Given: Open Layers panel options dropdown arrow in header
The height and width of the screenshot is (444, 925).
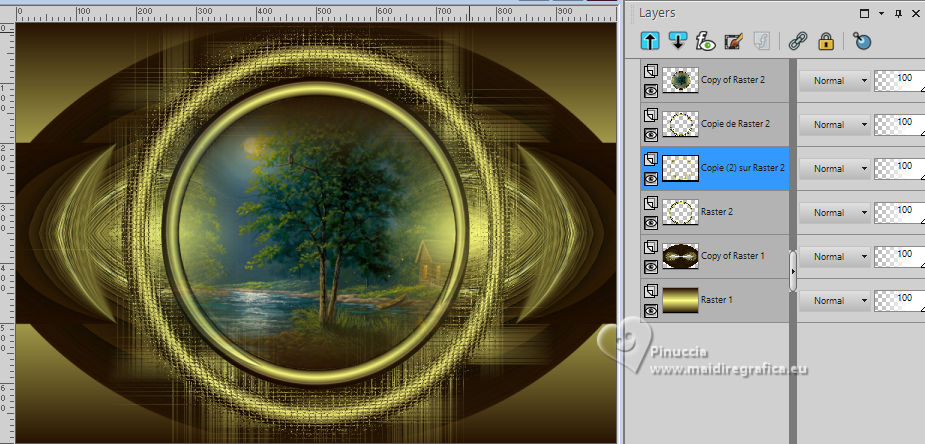Looking at the screenshot, I should 881,13.
